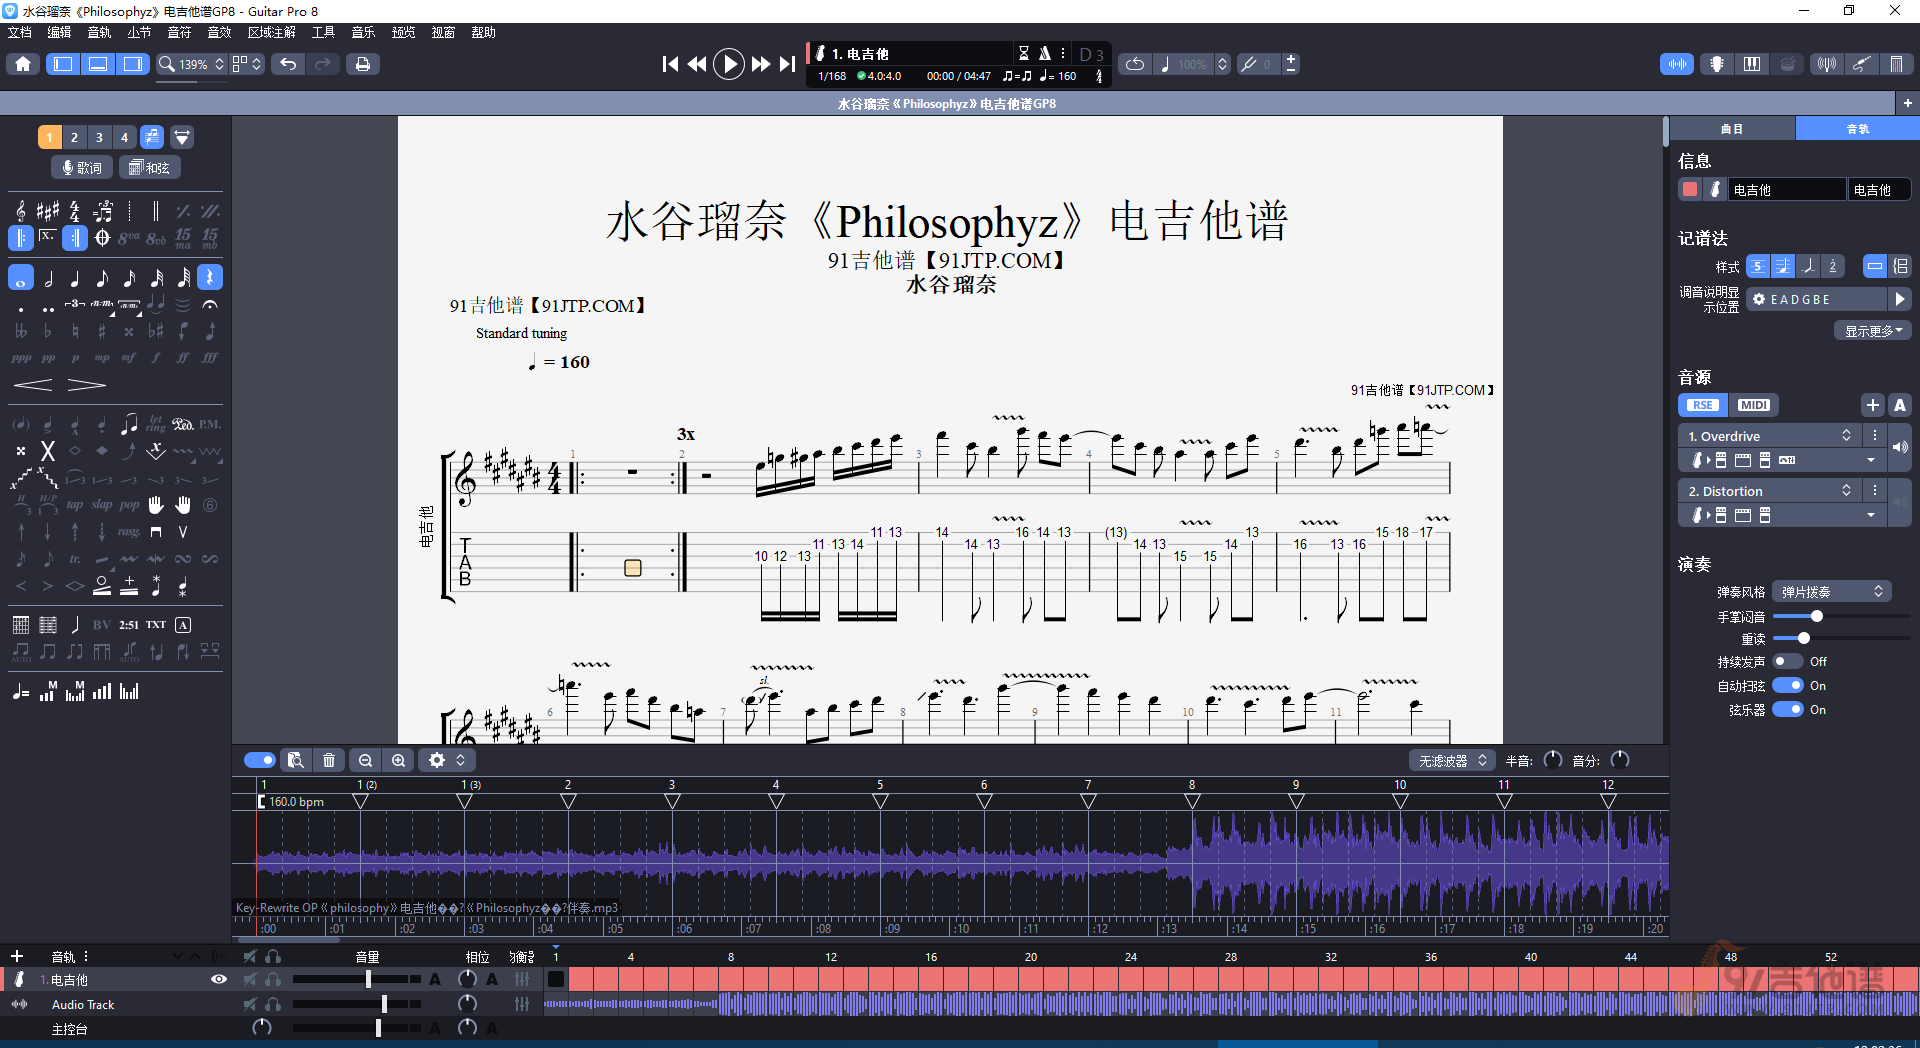Add a fermata symbol
The width and height of the screenshot is (1920, 1048).
click(210, 304)
